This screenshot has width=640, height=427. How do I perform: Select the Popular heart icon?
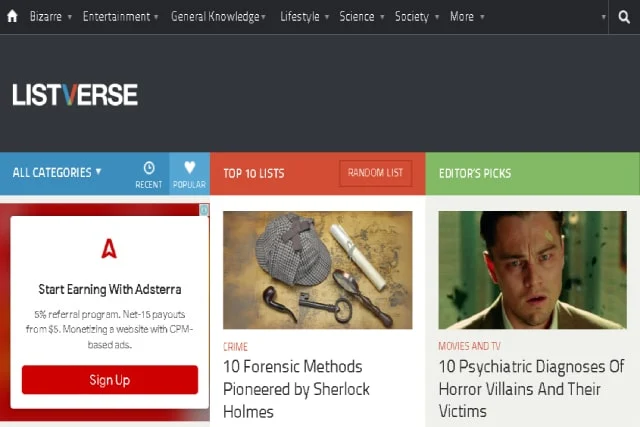pos(189,167)
